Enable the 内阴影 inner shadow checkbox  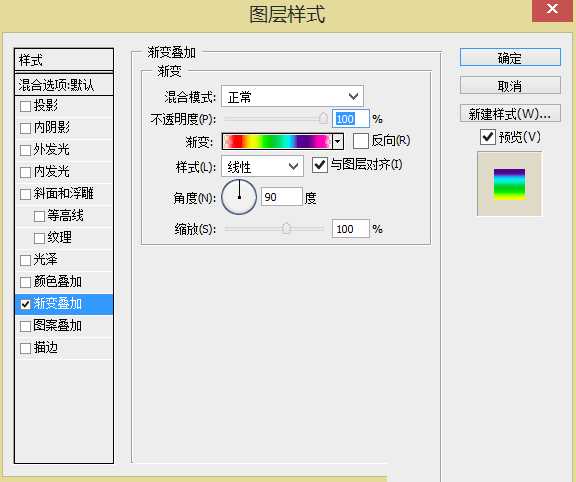point(25,129)
